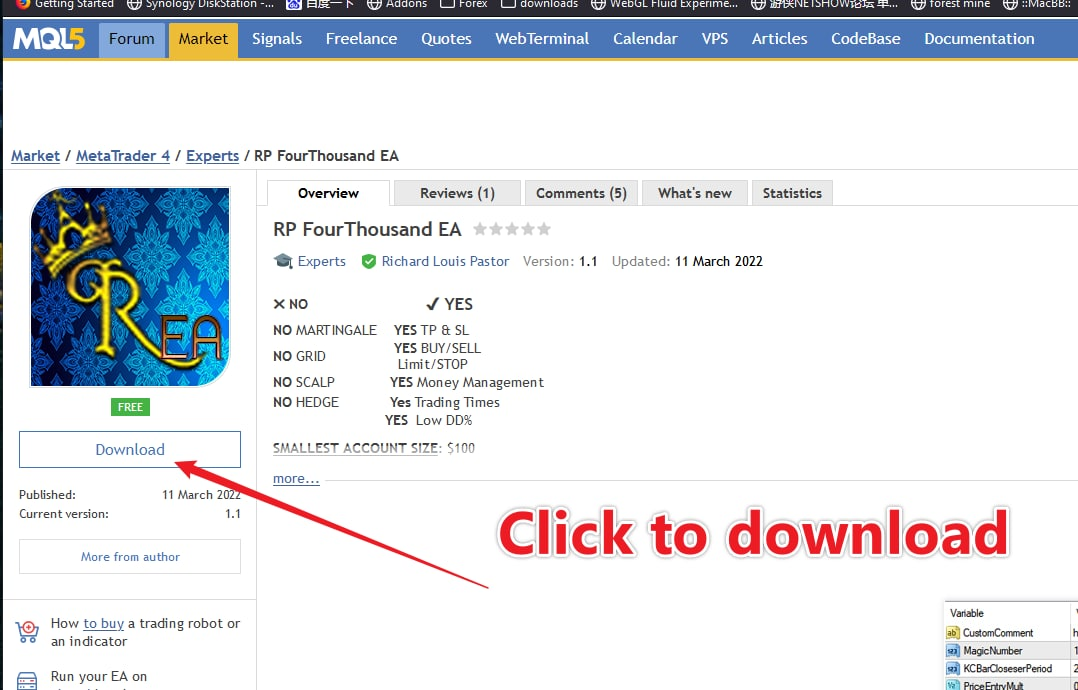Screen dimensions: 1078x690
Task: Click More from author button
Action: 130,557
